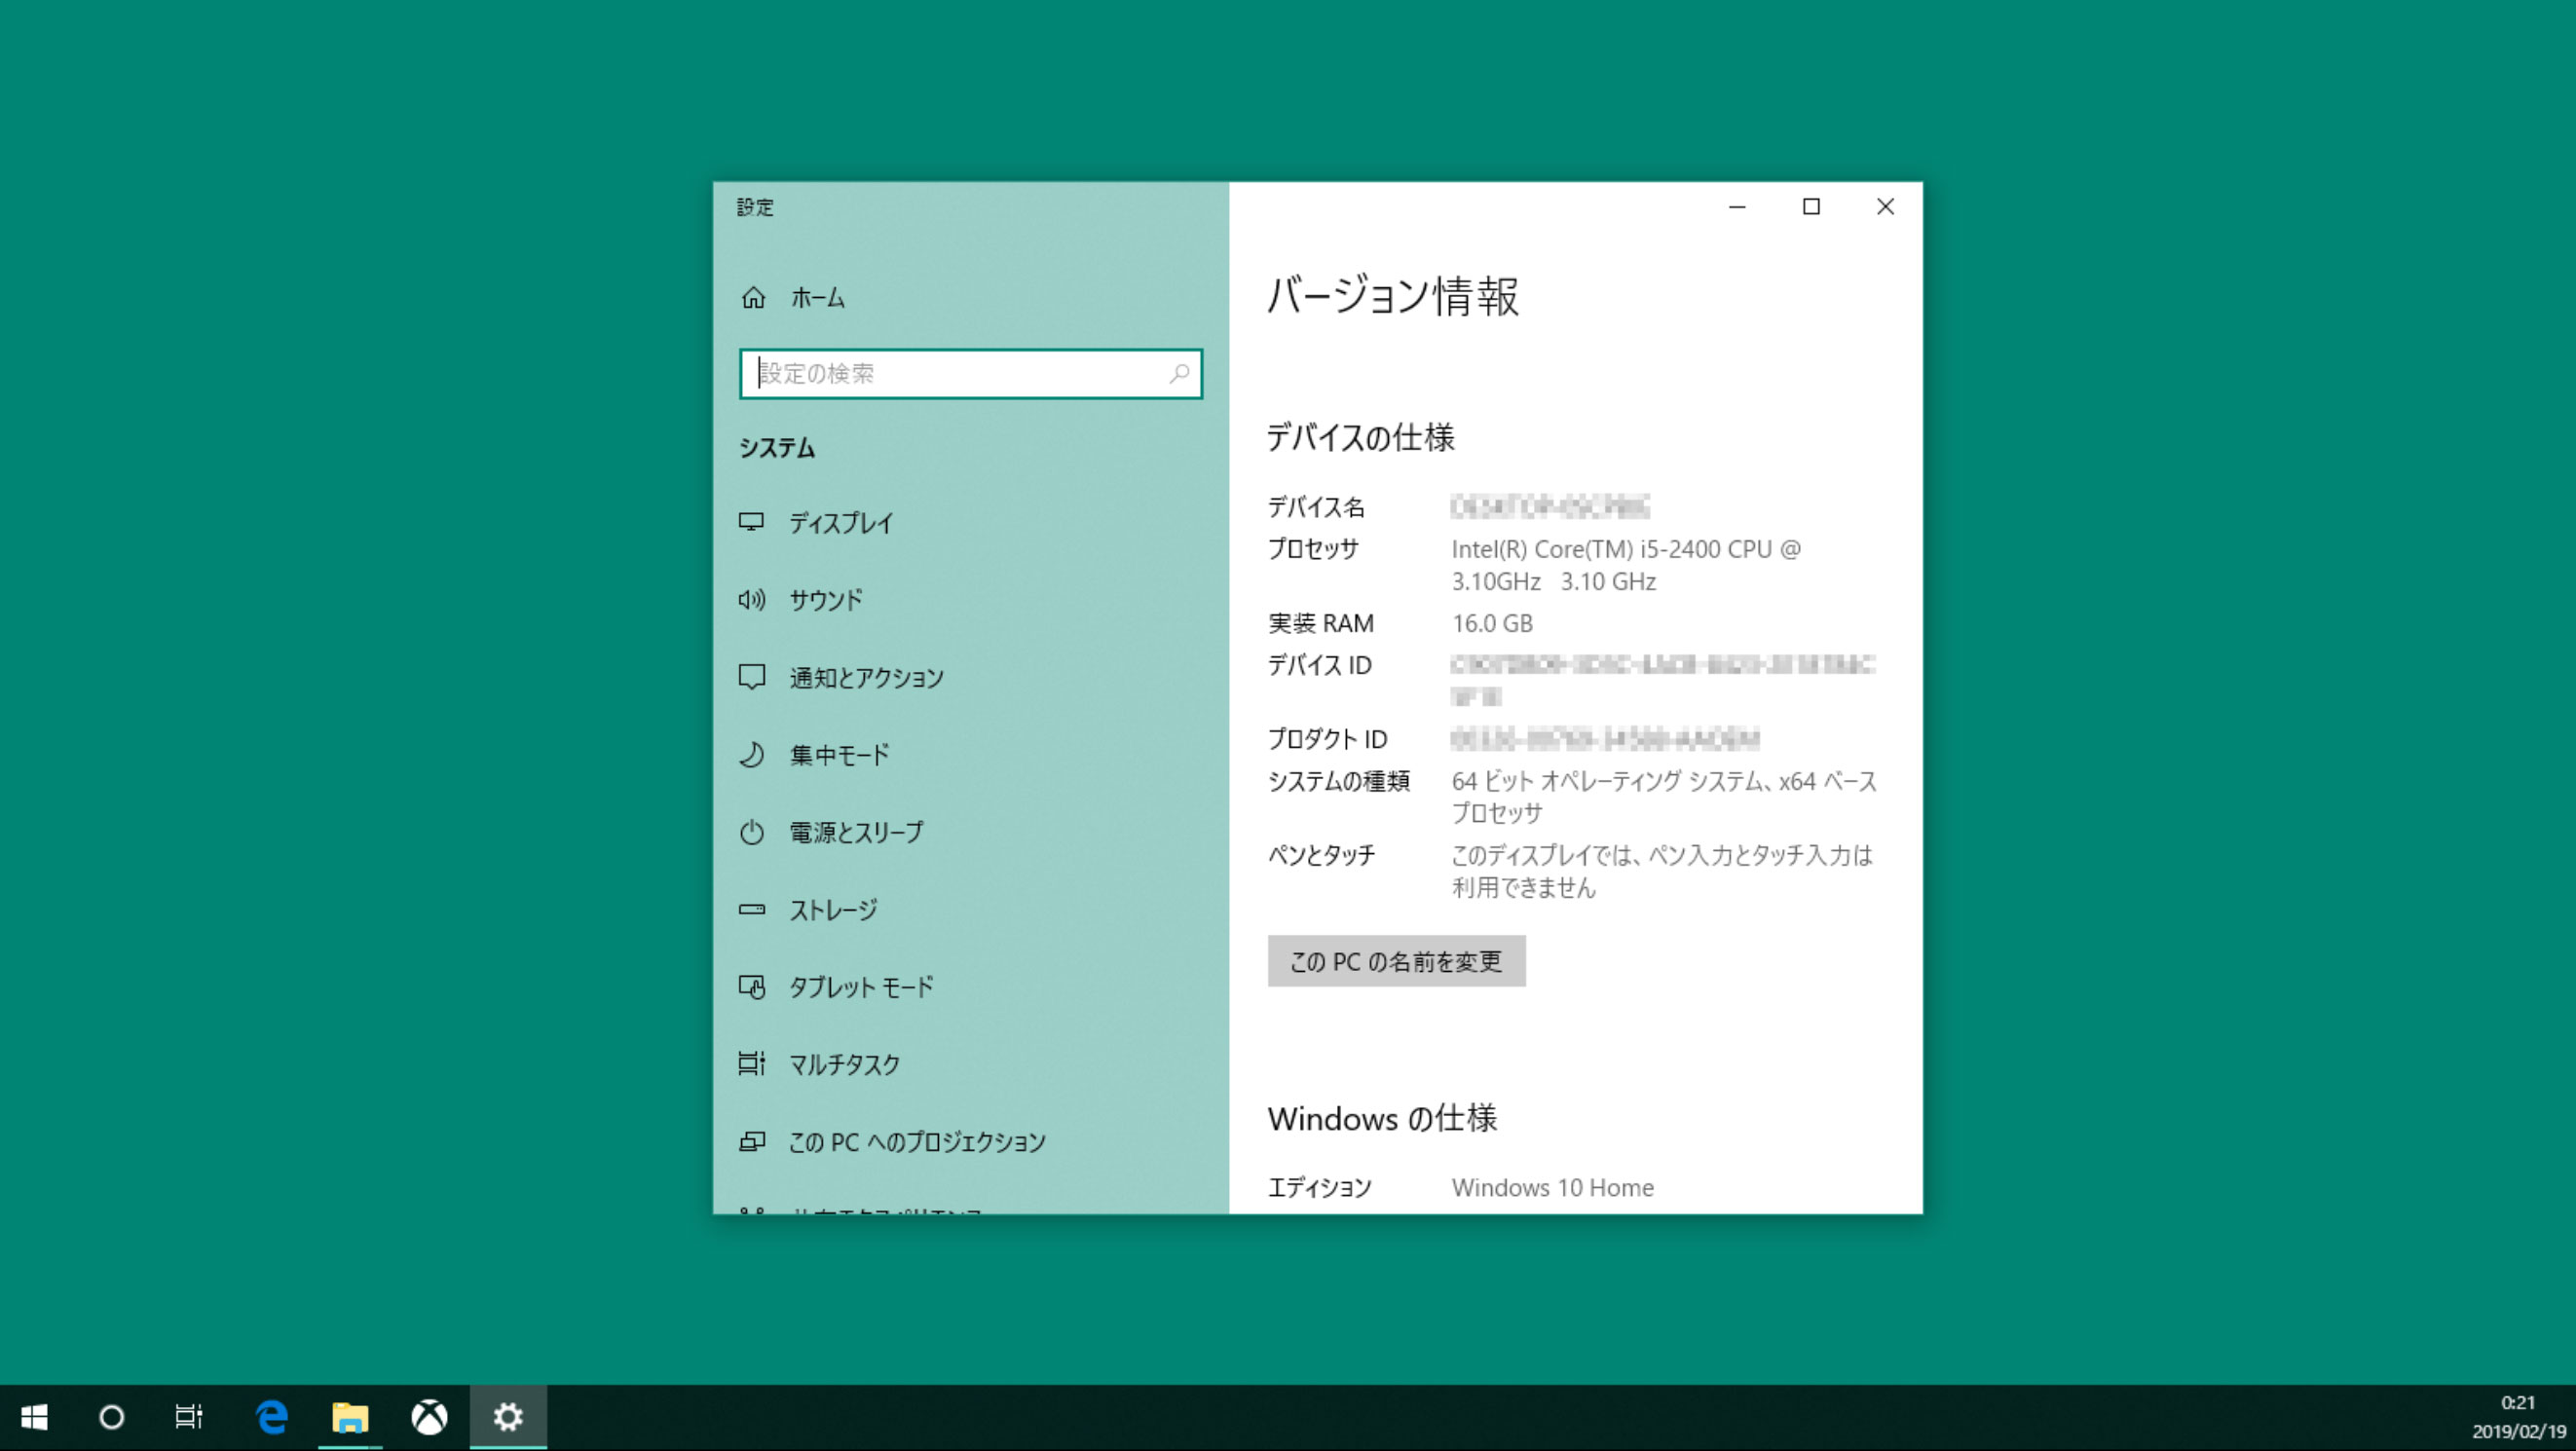This screenshot has height=1451, width=2576.
Task: Select 通知とアクション in the sidebar
Action: point(866,678)
